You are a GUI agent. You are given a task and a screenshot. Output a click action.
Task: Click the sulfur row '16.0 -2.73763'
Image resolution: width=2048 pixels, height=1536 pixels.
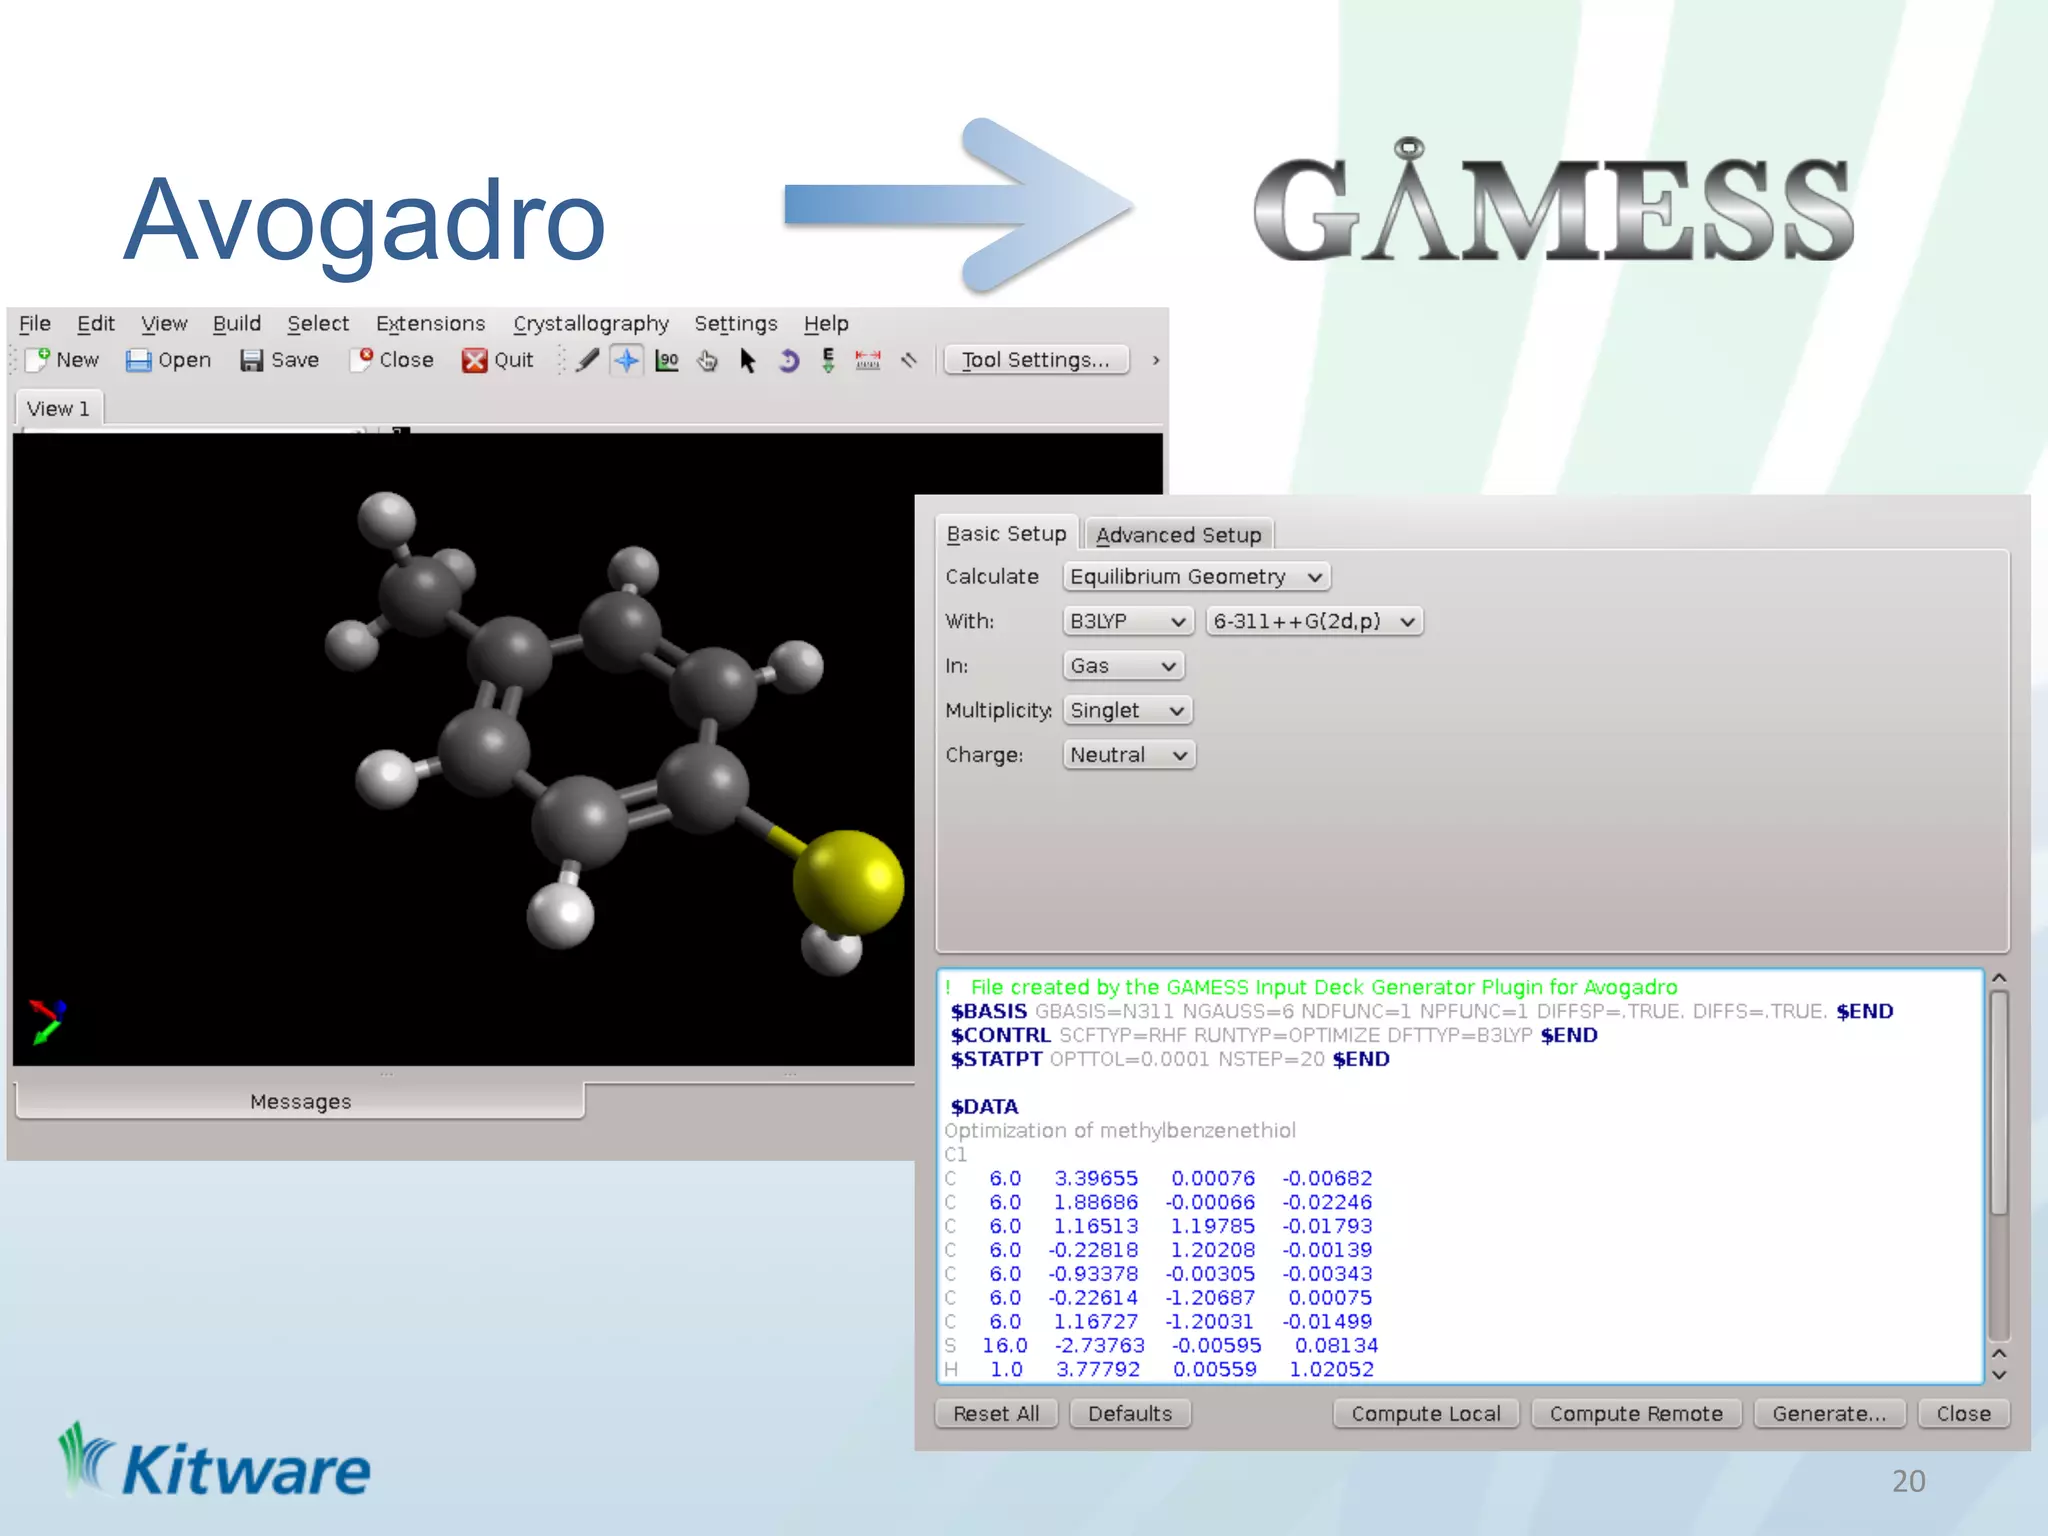click(x=1161, y=1346)
